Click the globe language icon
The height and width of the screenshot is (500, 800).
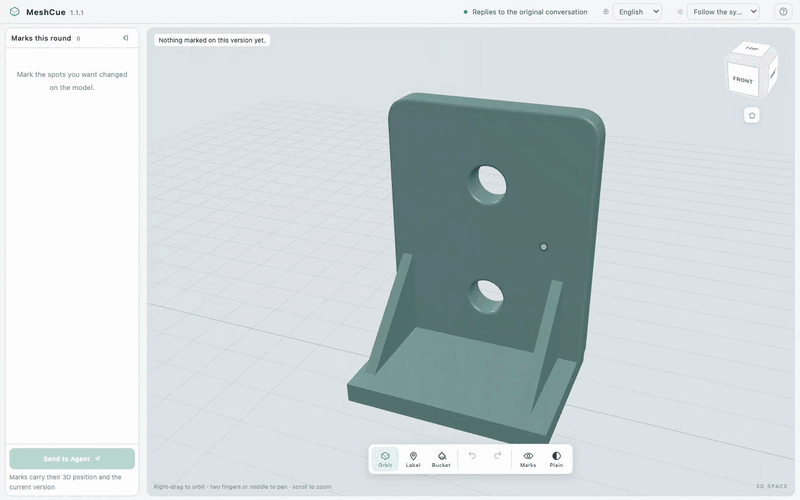606,12
